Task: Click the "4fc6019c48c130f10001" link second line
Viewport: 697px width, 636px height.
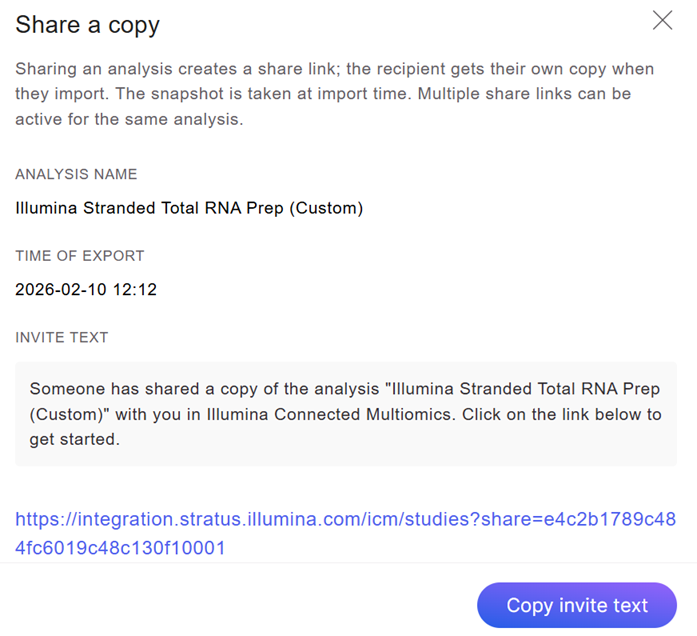Action: click(120, 547)
